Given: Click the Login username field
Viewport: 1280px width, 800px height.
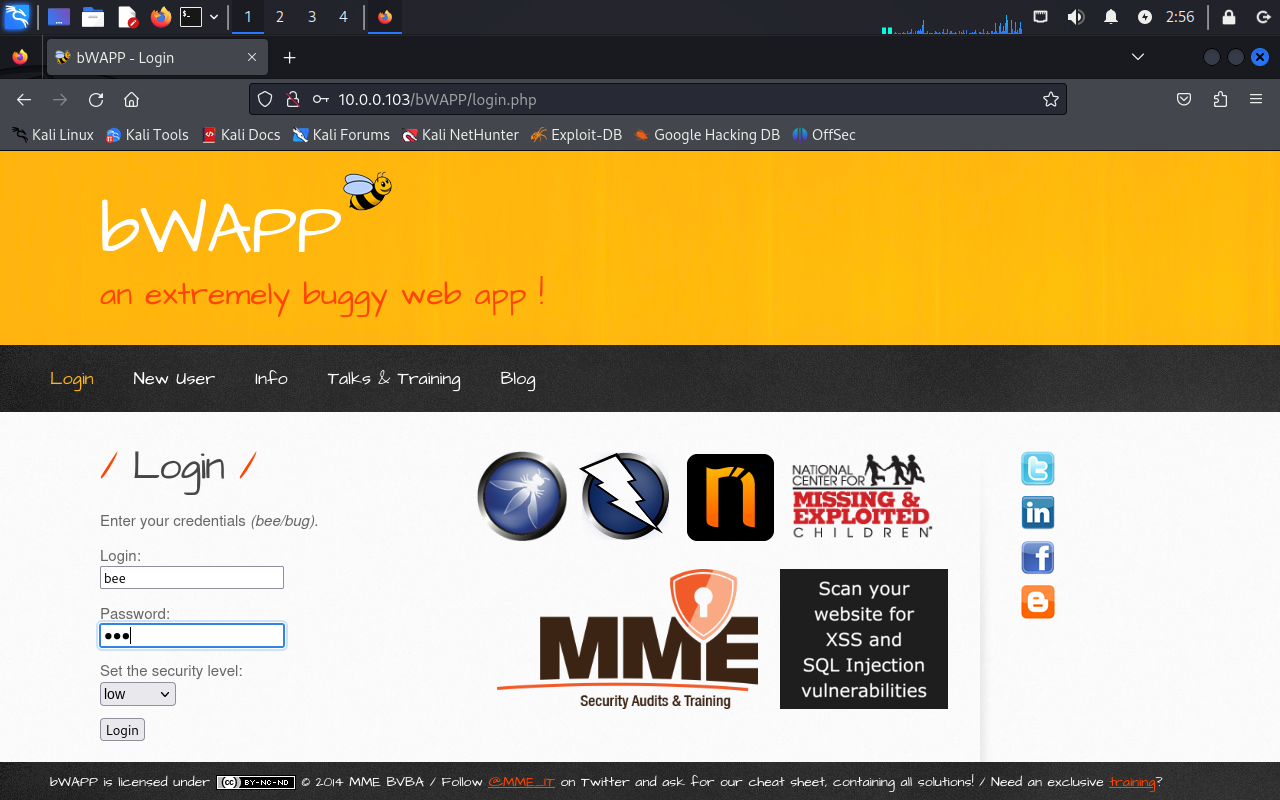Looking at the screenshot, I should point(192,578).
